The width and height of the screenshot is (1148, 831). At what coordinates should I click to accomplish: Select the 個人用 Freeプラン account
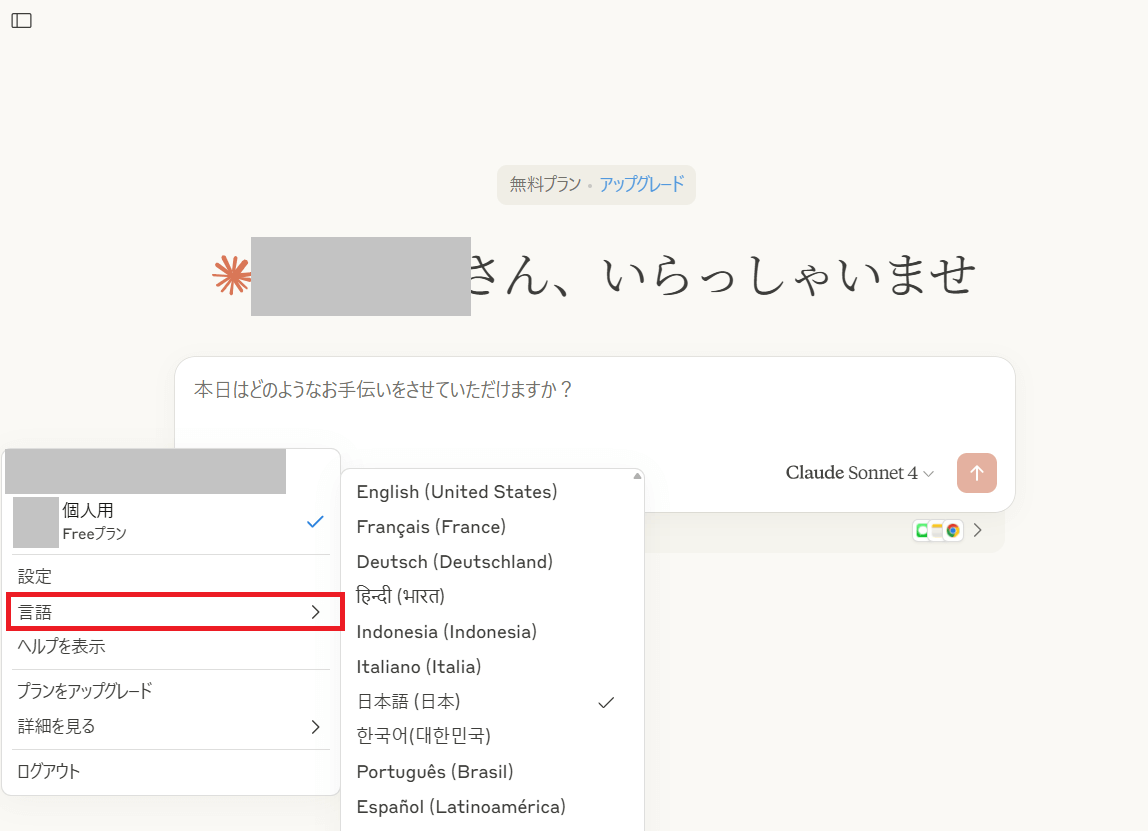click(x=171, y=522)
